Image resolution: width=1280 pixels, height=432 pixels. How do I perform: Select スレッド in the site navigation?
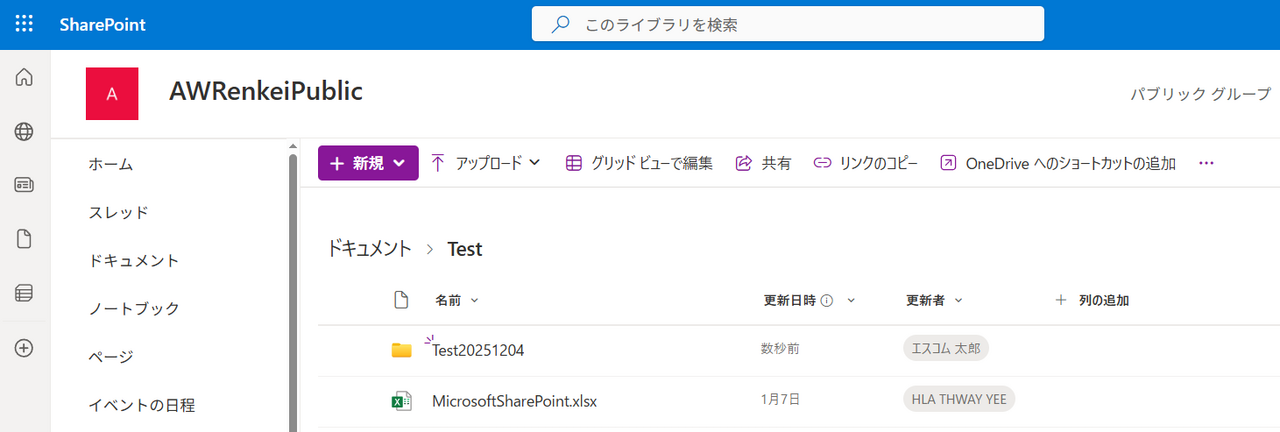tap(118, 212)
